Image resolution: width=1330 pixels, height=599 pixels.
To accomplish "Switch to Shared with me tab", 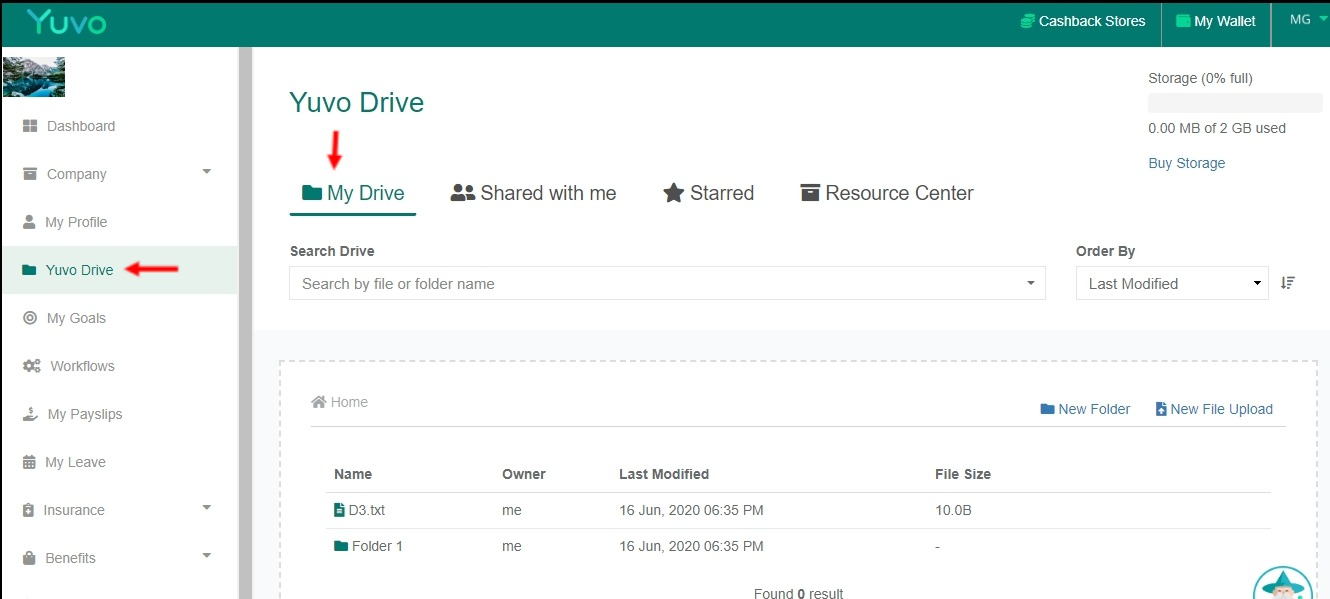I will pos(534,193).
